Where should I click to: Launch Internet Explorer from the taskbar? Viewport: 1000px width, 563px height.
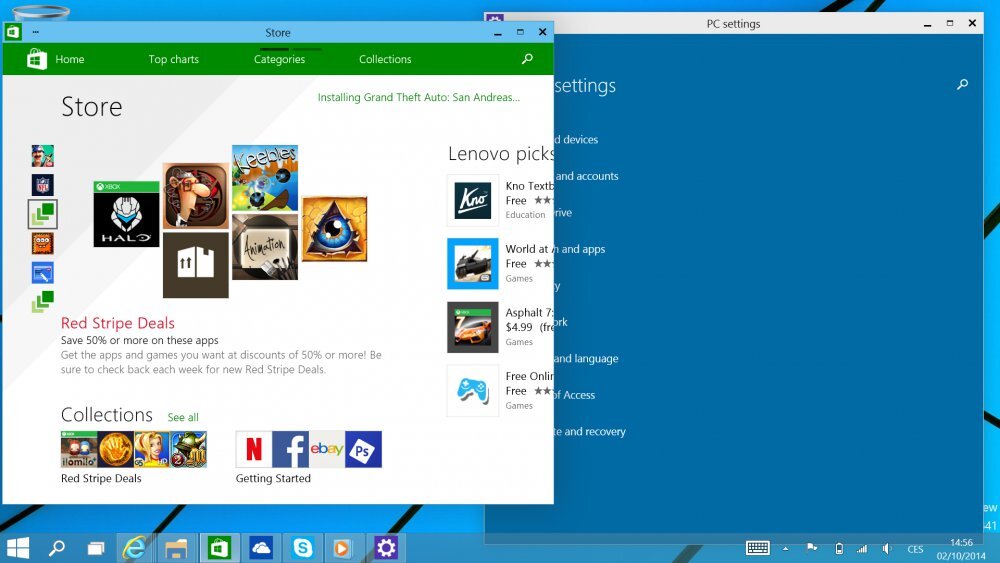135,548
